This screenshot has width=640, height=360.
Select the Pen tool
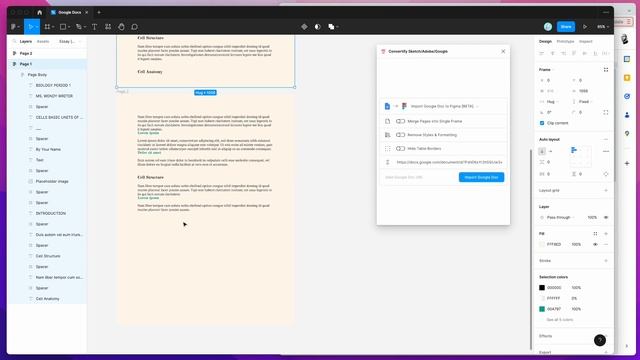point(79,27)
